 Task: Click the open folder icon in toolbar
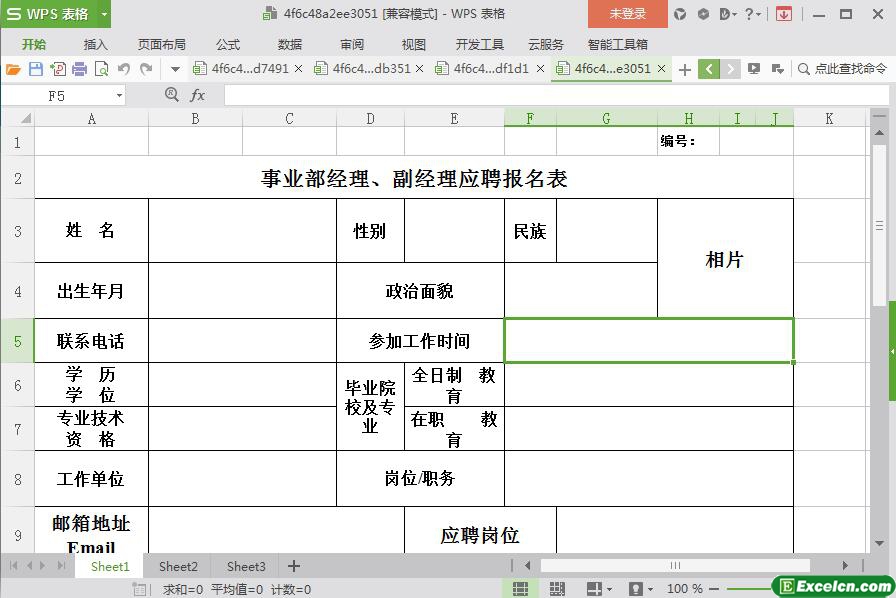click(13, 69)
